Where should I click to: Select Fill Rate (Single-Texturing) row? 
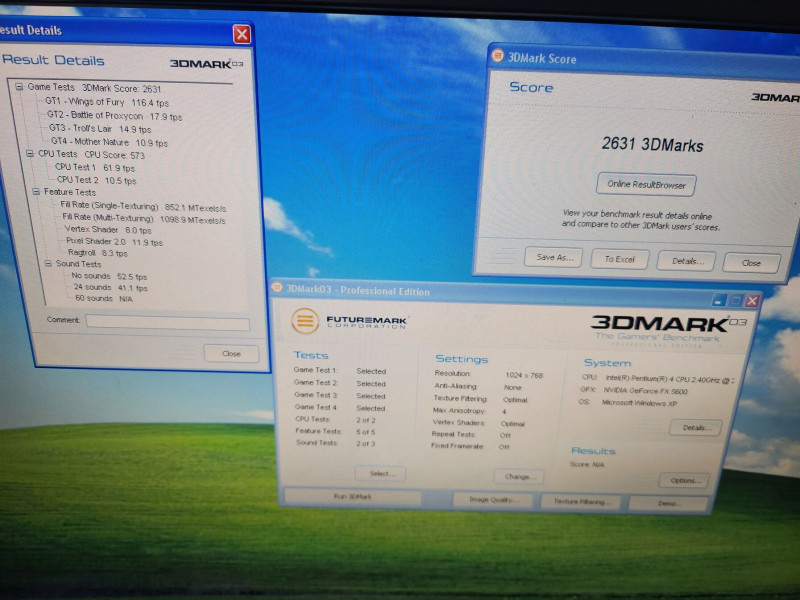pos(143,207)
